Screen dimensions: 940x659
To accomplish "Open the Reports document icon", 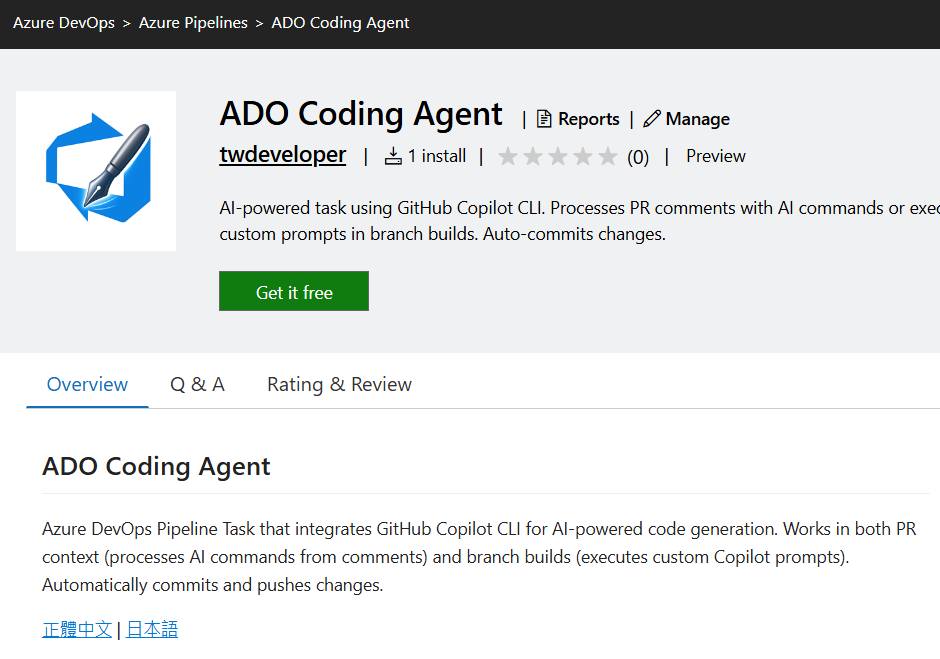I will coord(544,119).
